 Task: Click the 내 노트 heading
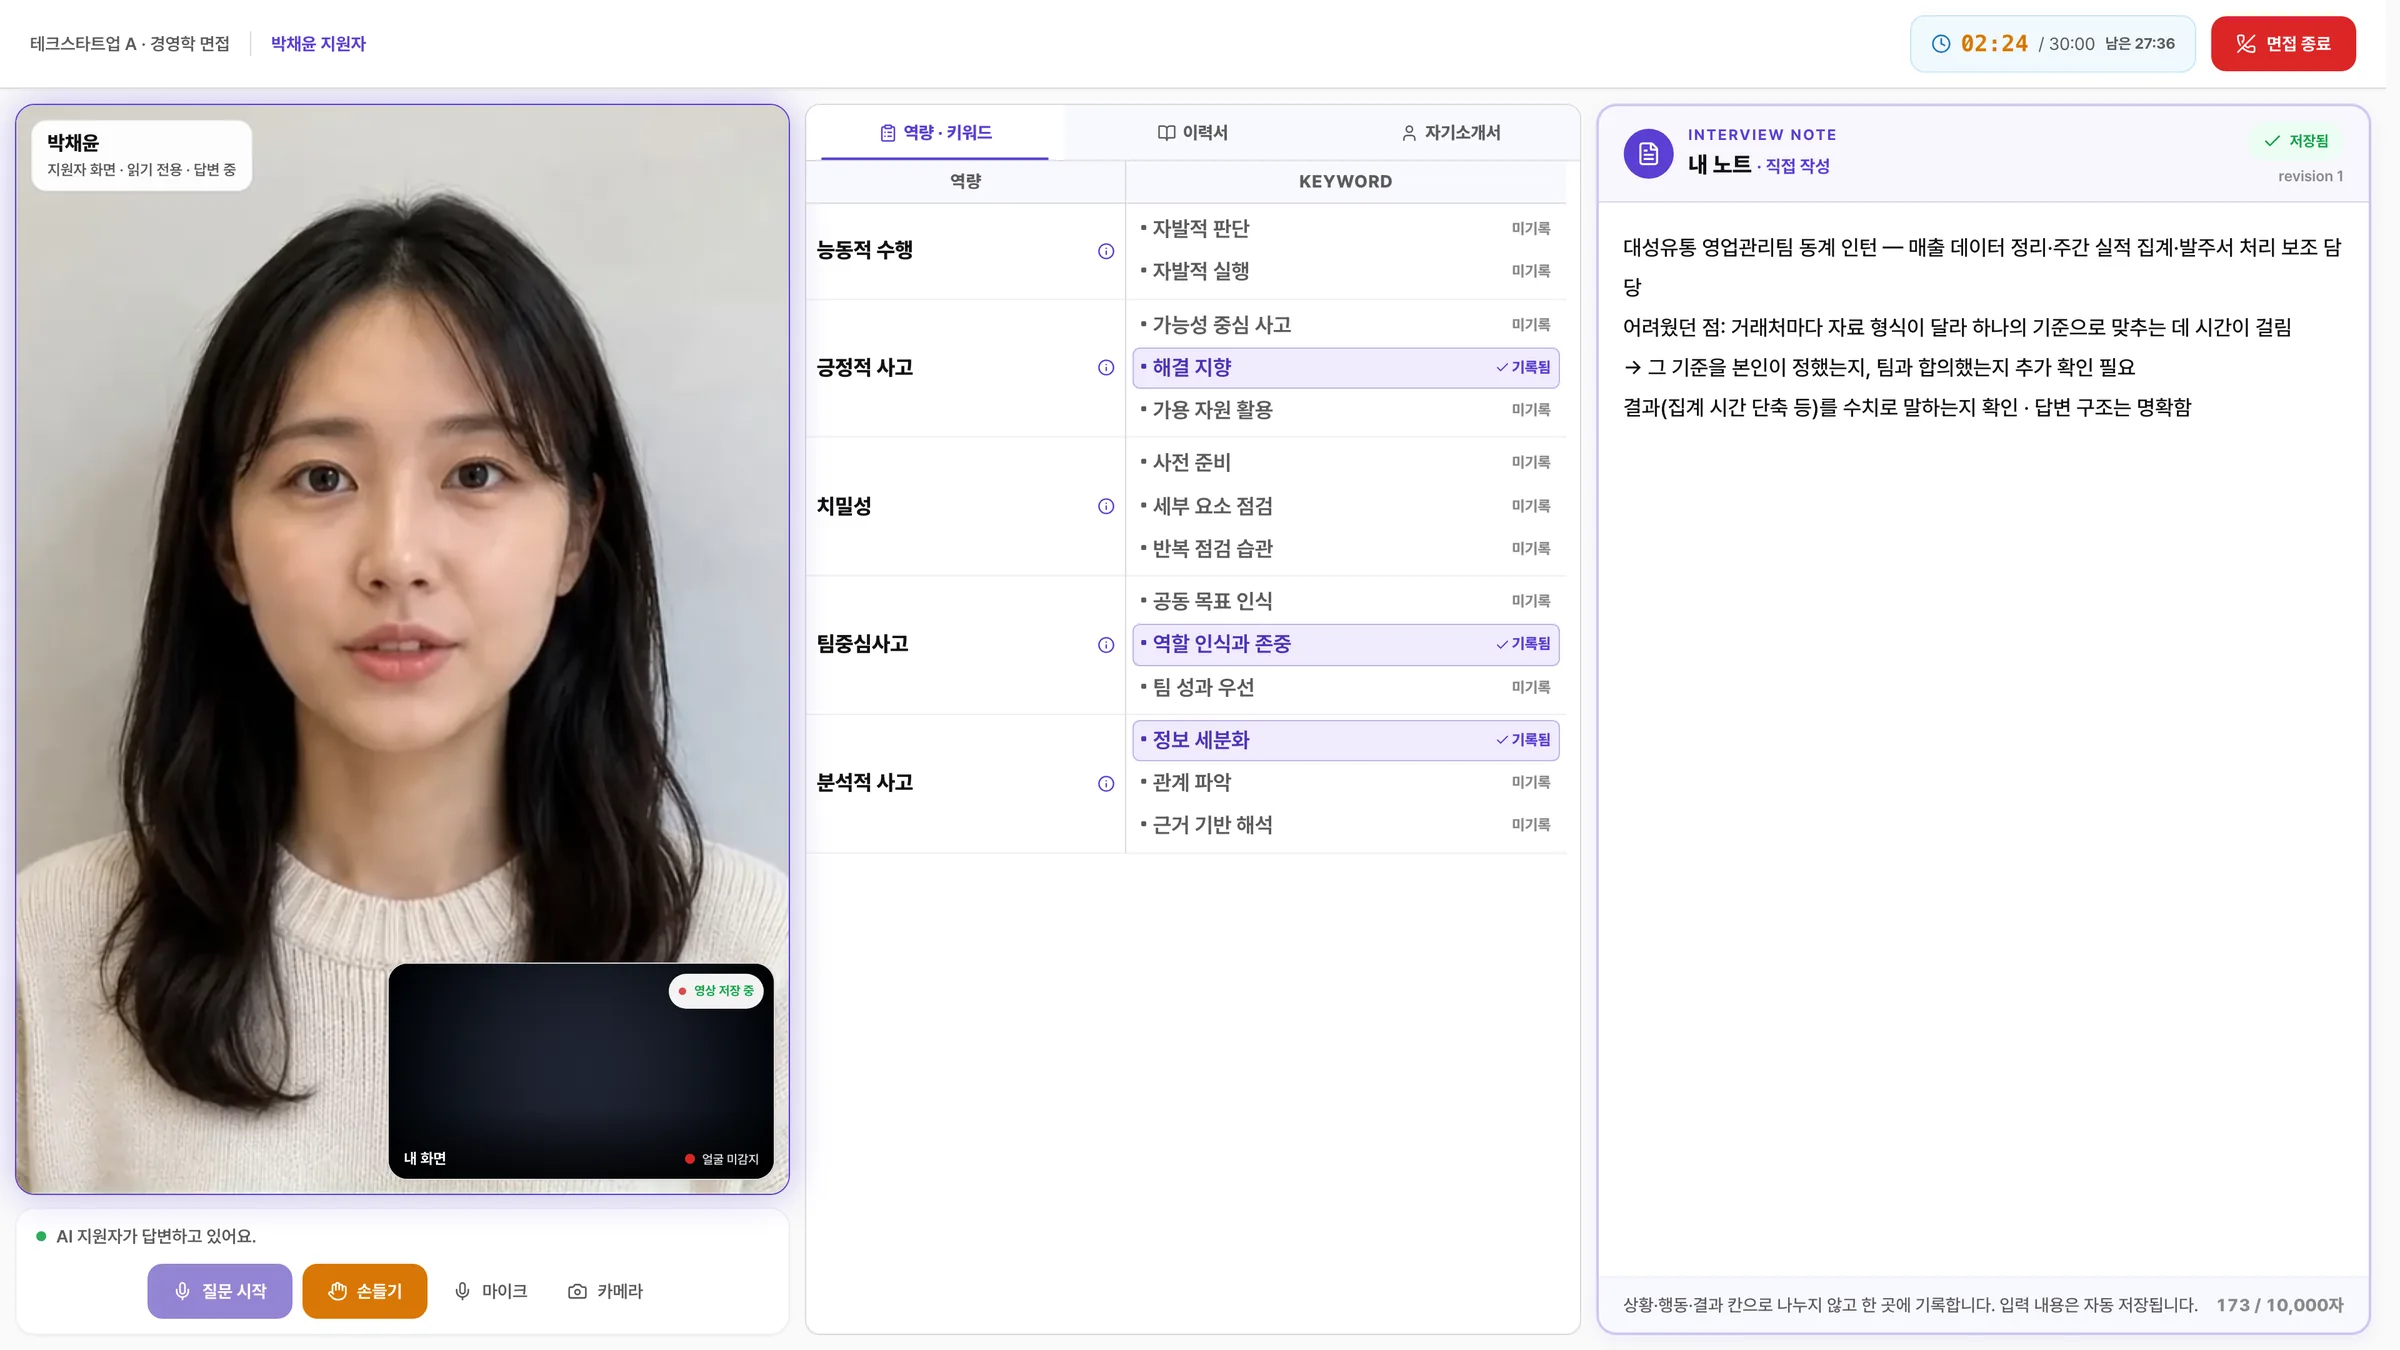pos(1719,165)
